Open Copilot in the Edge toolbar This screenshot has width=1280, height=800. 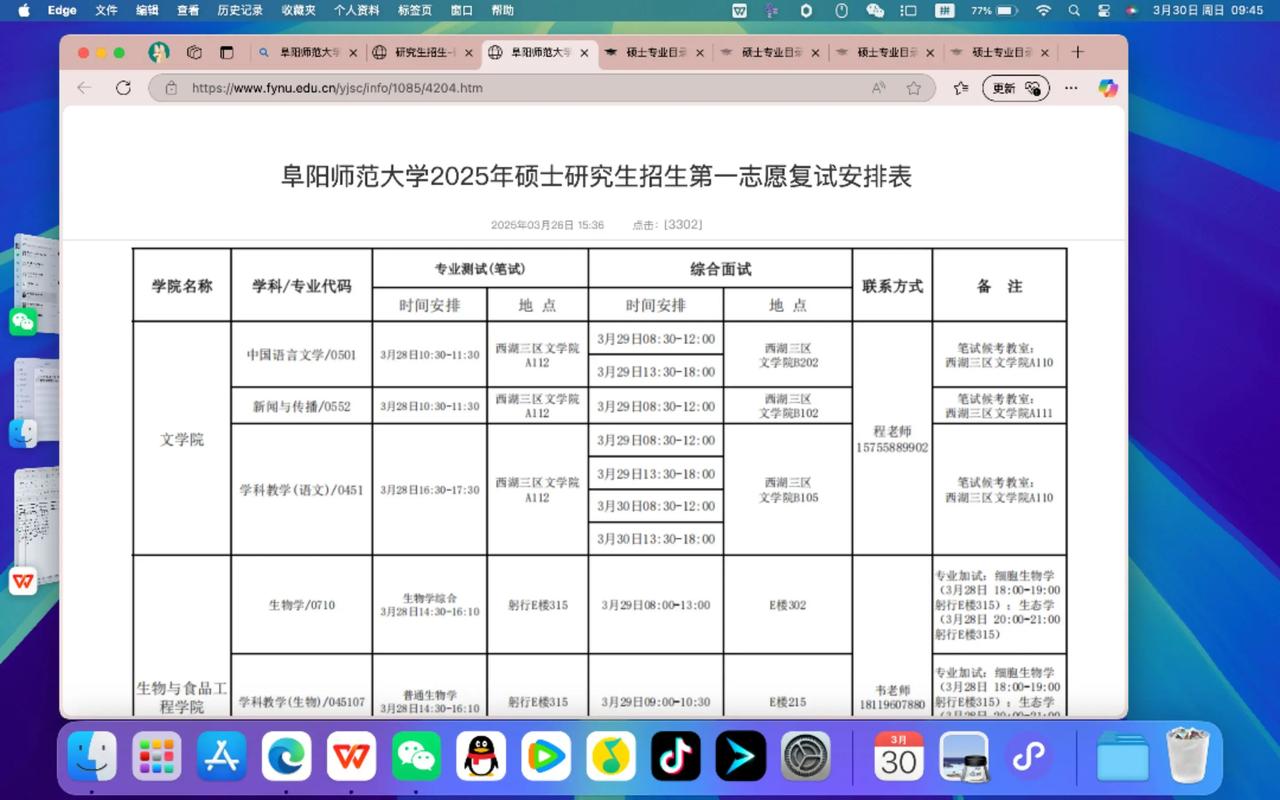(x=1107, y=88)
